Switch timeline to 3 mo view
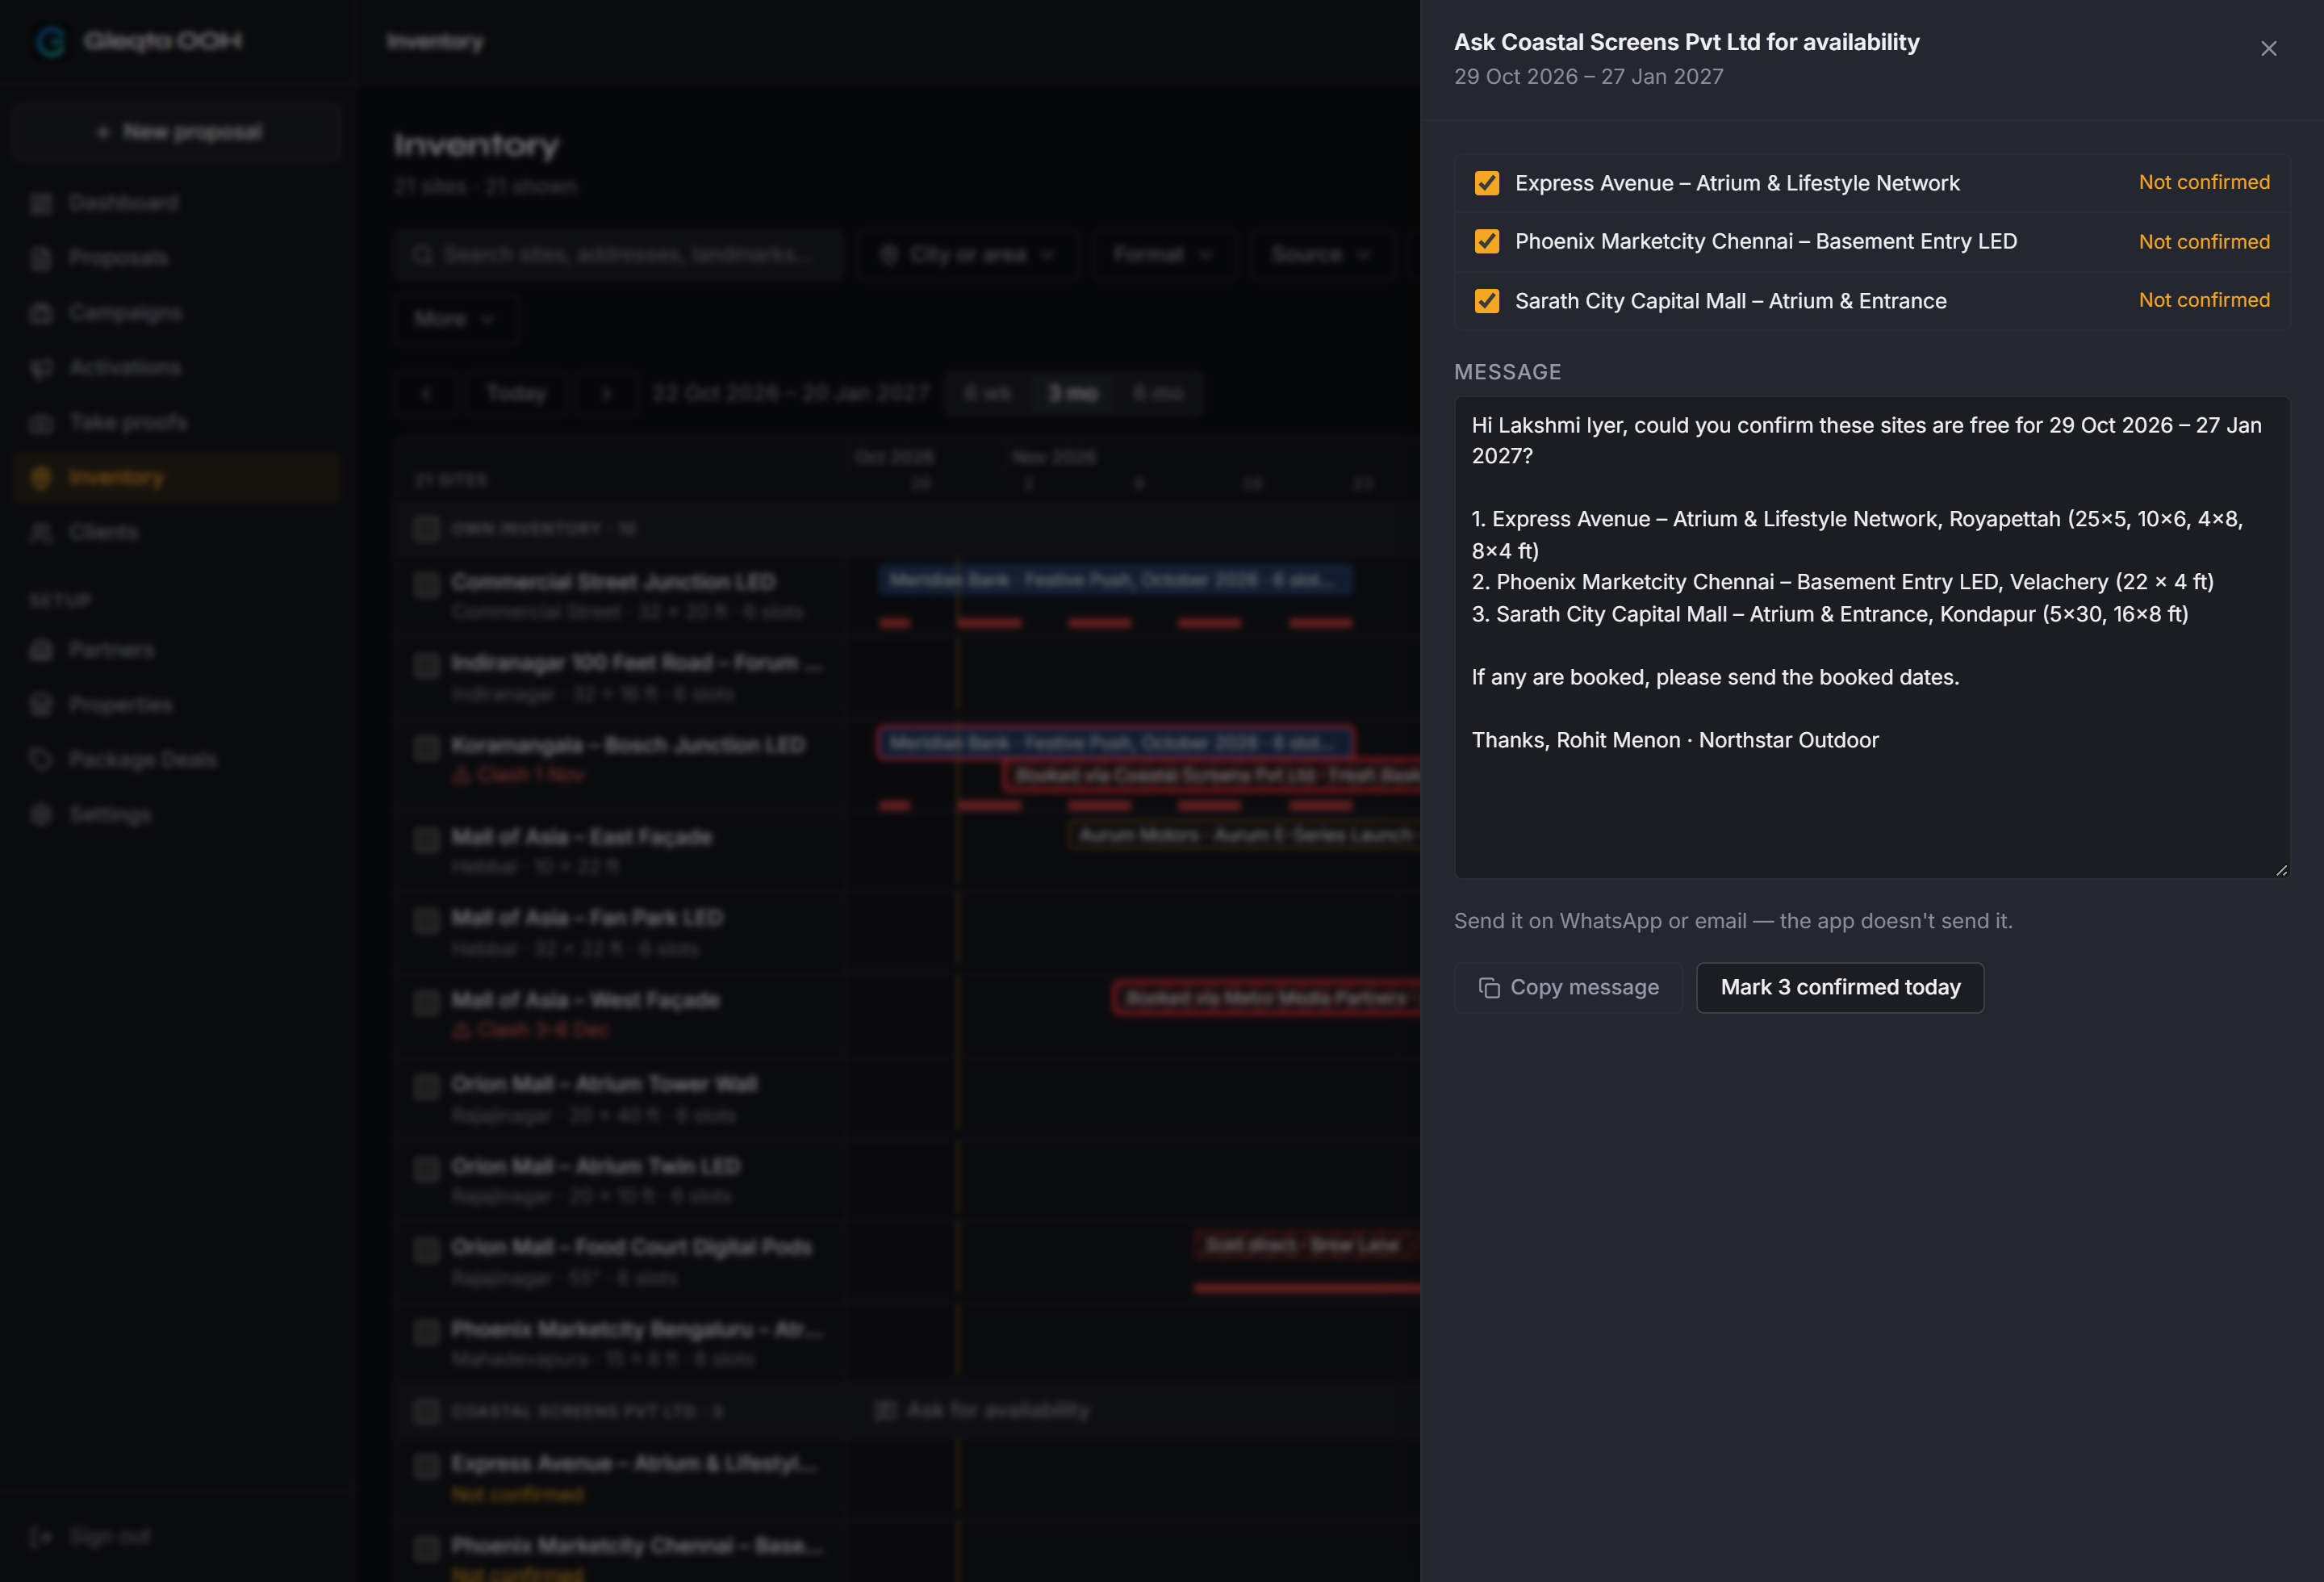2324x1582 pixels. (x=1073, y=393)
